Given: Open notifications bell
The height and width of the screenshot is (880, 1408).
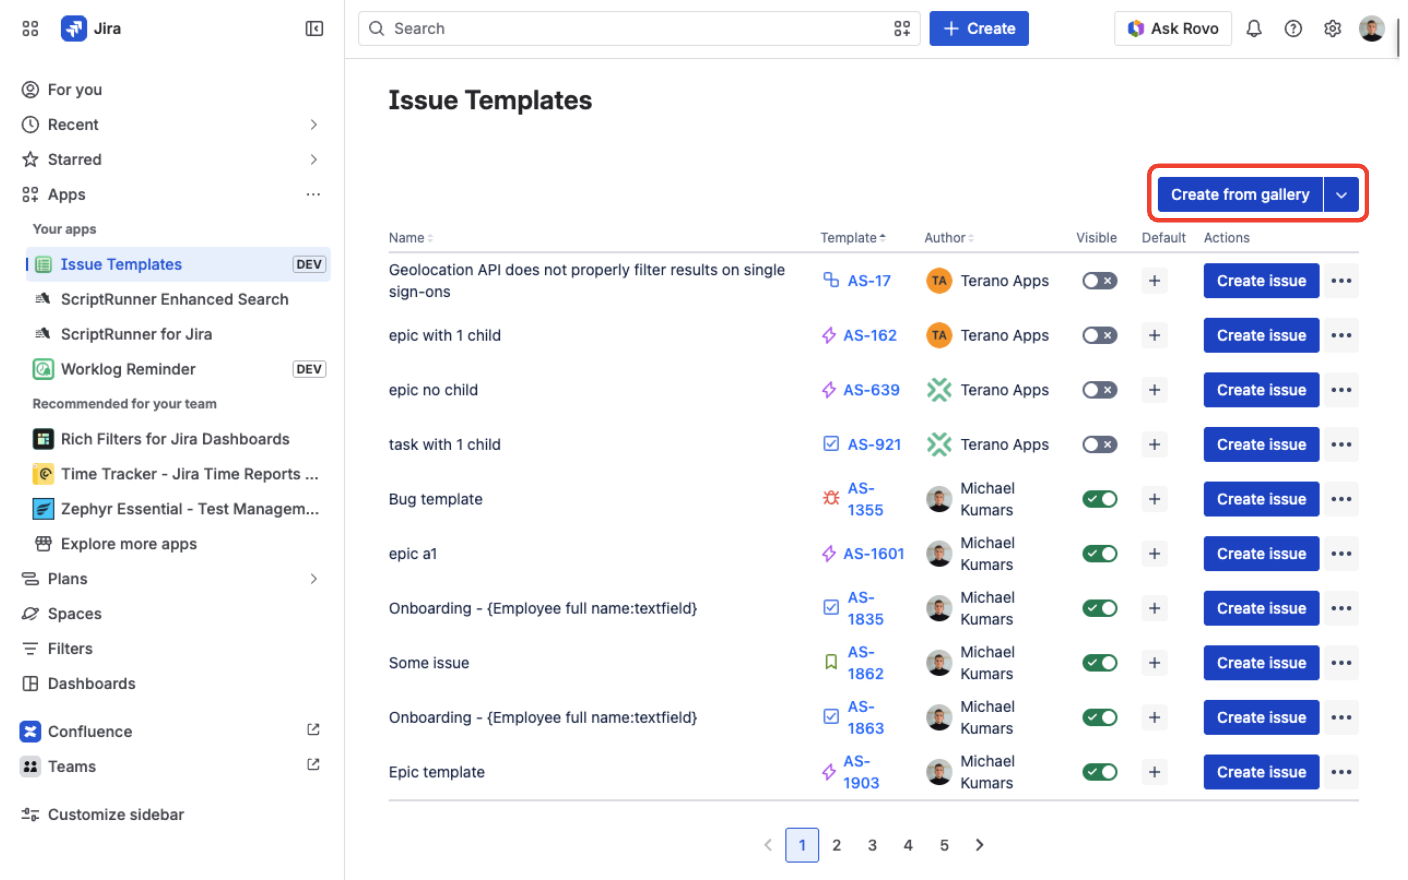Looking at the screenshot, I should [1254, 29].
